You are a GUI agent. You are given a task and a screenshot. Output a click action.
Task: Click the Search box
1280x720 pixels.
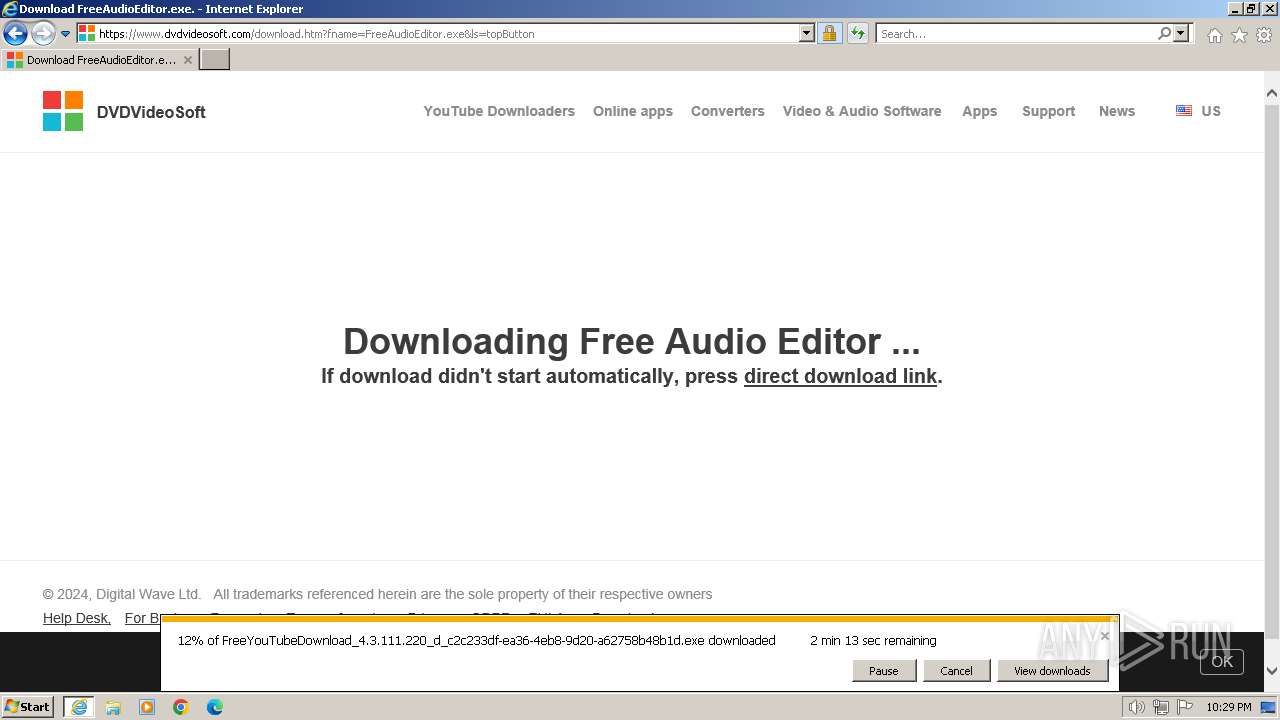pos(1017,33)
